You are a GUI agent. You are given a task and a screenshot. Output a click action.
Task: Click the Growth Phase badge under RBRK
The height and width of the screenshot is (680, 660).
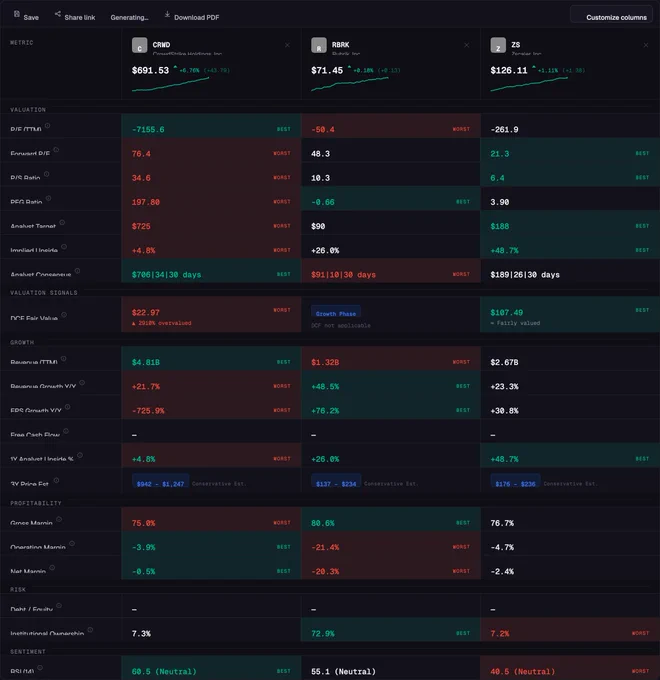point(336,313)
